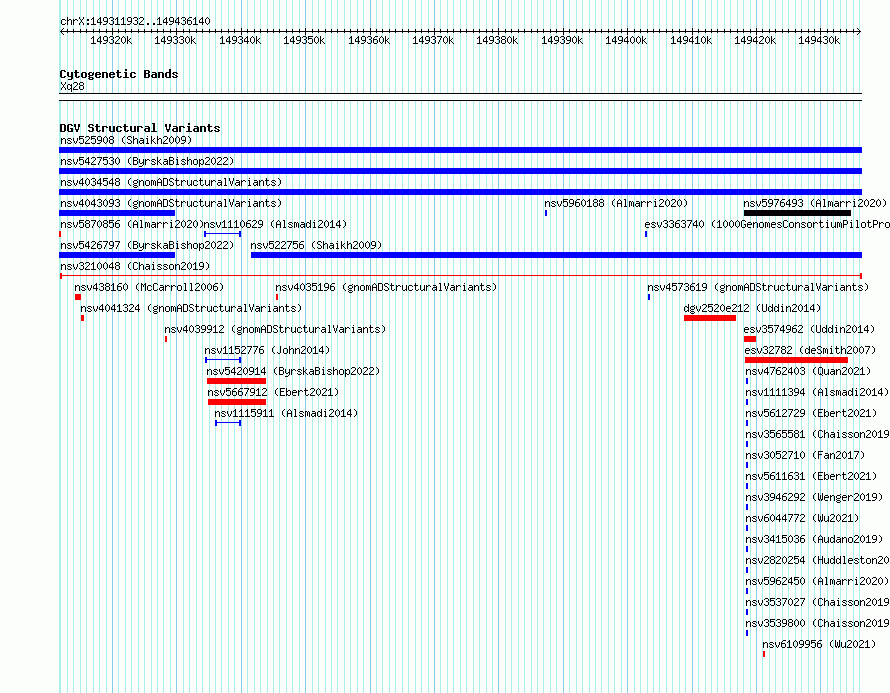The image size is (890, 693).
Task: Click the nsv525908 (Shaikh2009) variant label
Action: 126,140
